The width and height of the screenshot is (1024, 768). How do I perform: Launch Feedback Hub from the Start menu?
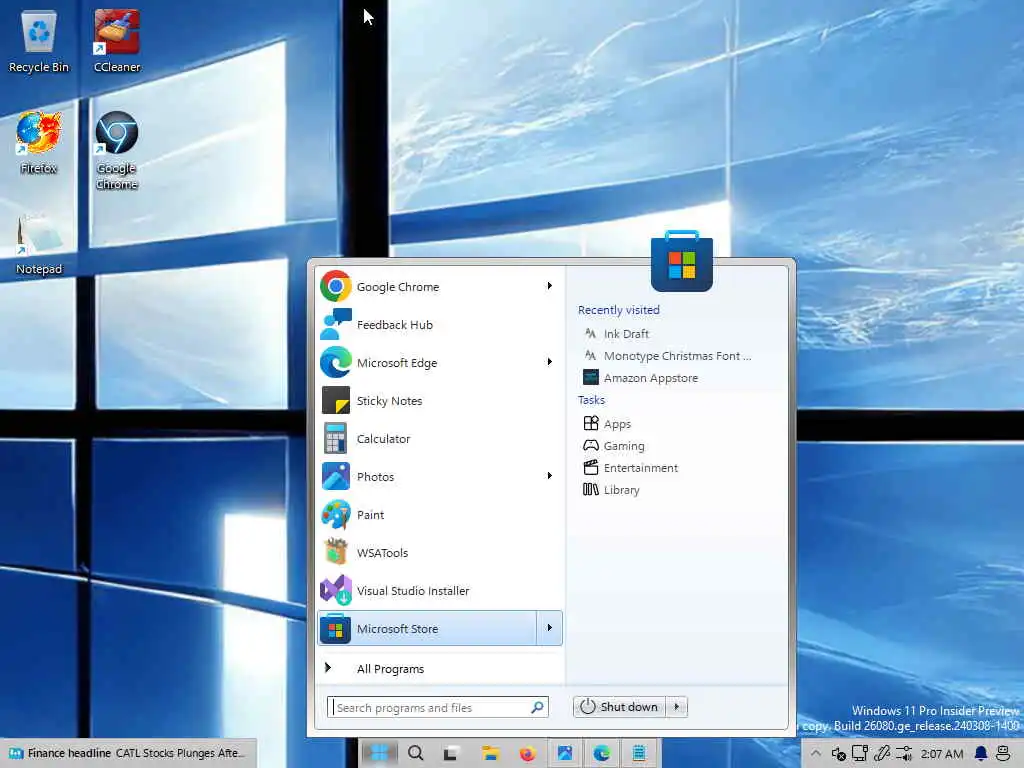tap(440, 325)
